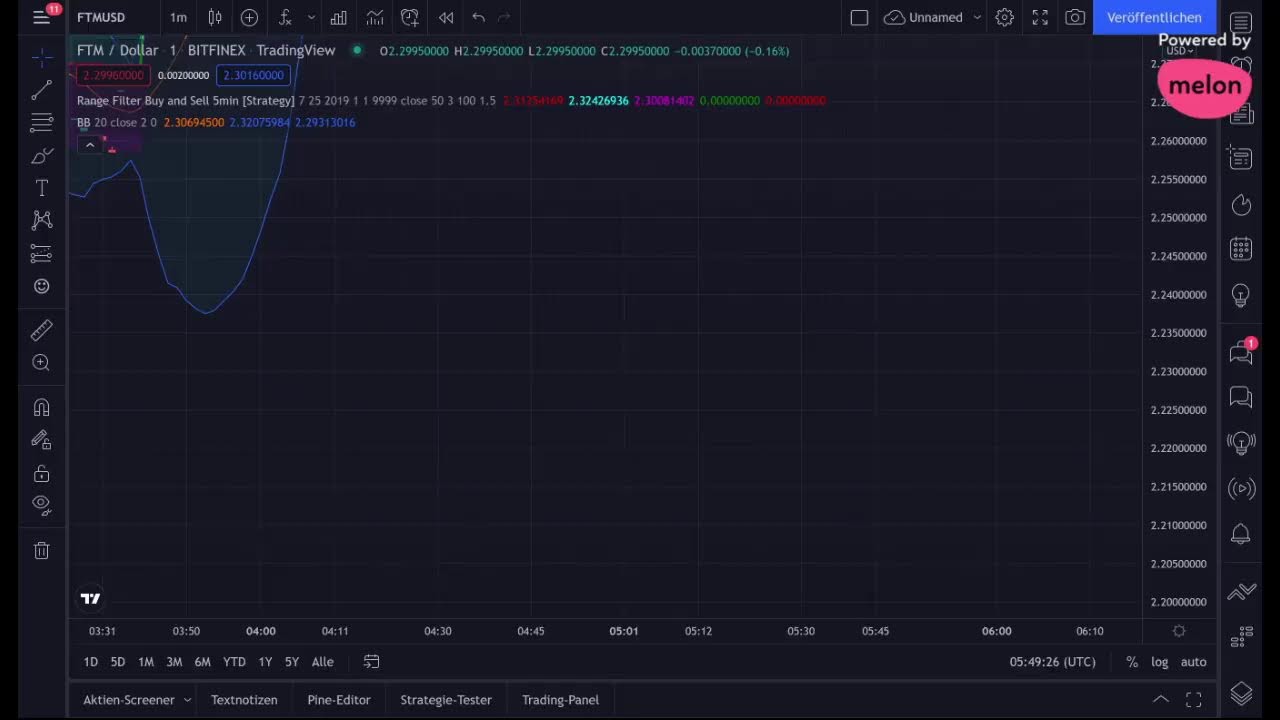Select the crosshair cursor tool
The image size is (1280, 720).
(x=41, y=59)
